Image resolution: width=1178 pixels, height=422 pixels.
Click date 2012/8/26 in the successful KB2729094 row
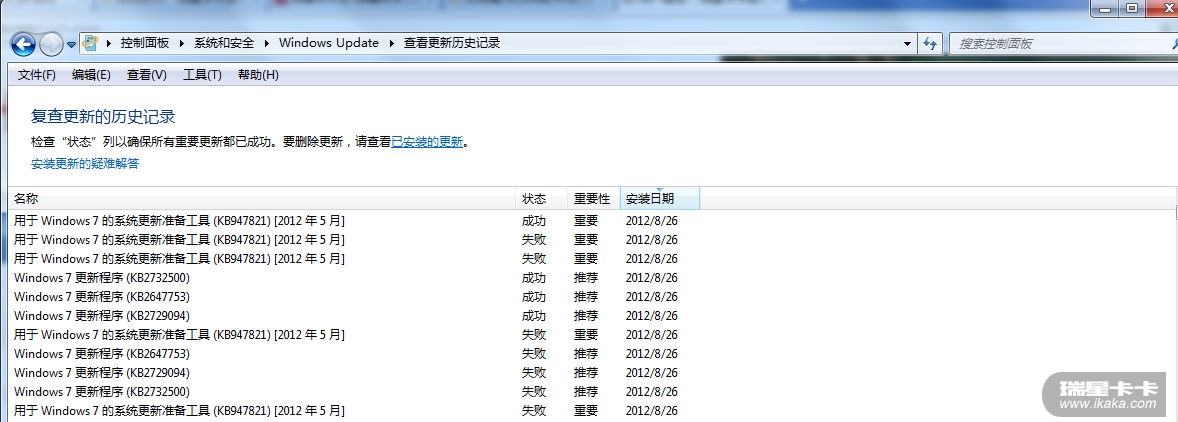point(651,315)
